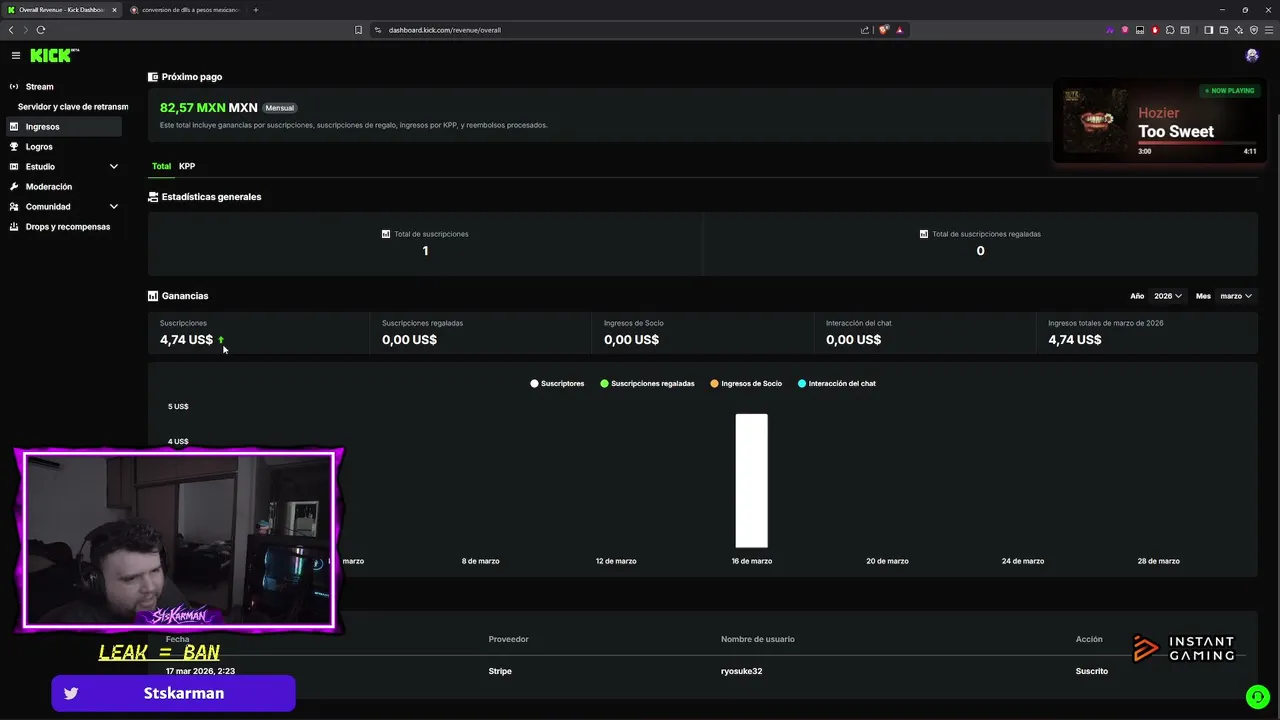Switch to the KPP tab
The image size is (1280, 720).
187,166
